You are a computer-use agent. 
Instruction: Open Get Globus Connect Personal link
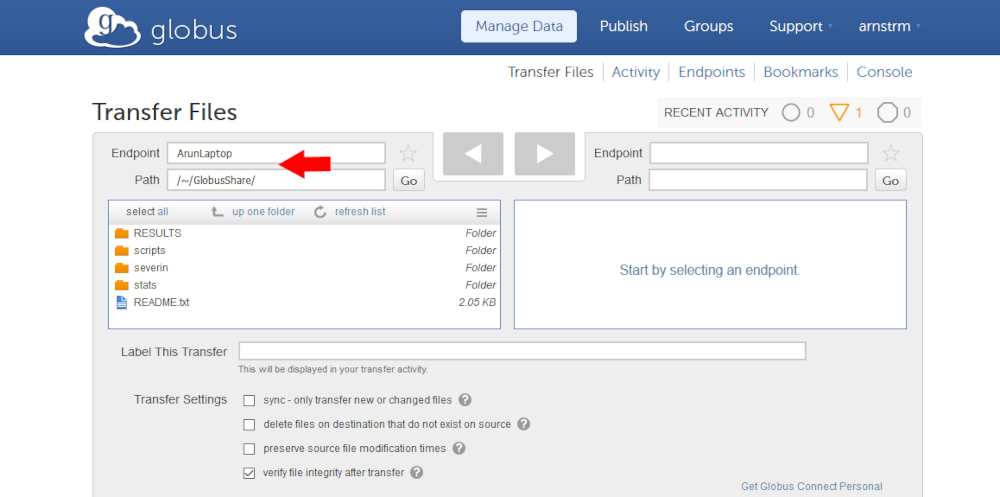click(x=811, y=487)
